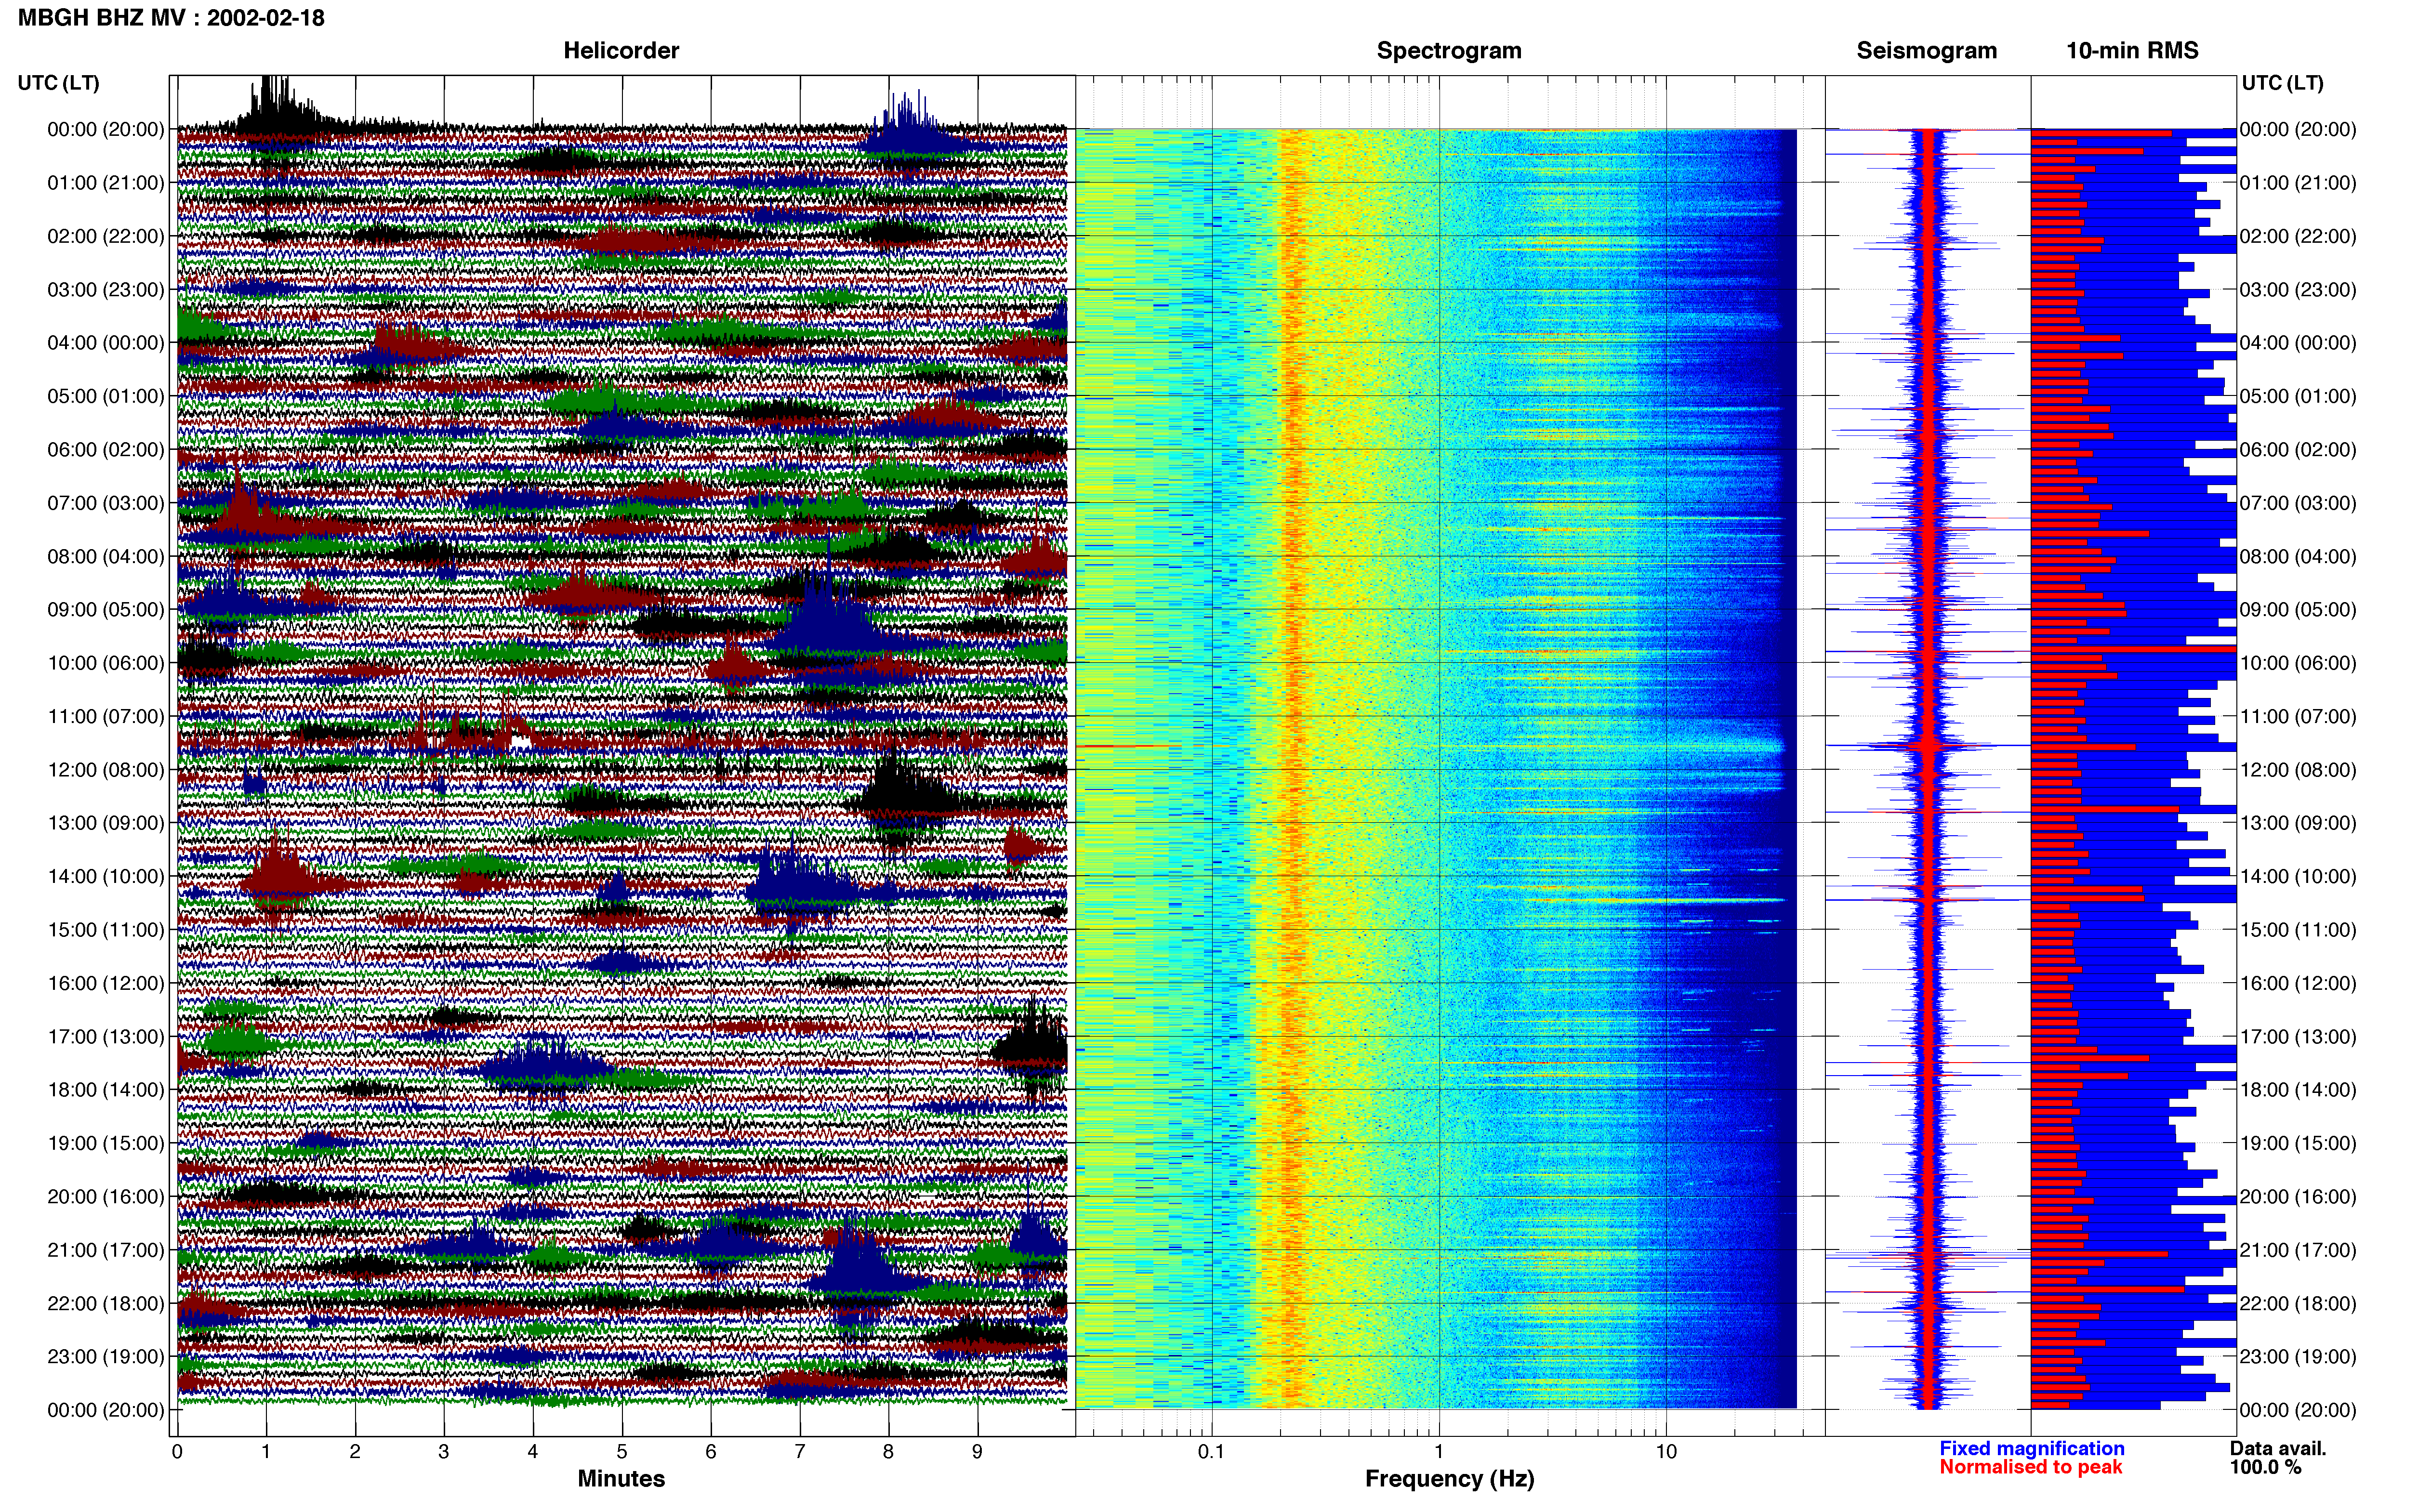Click the right 'UTC (LT)' axis label
Viewport: 2418px width, 1512px height.
2282,82
